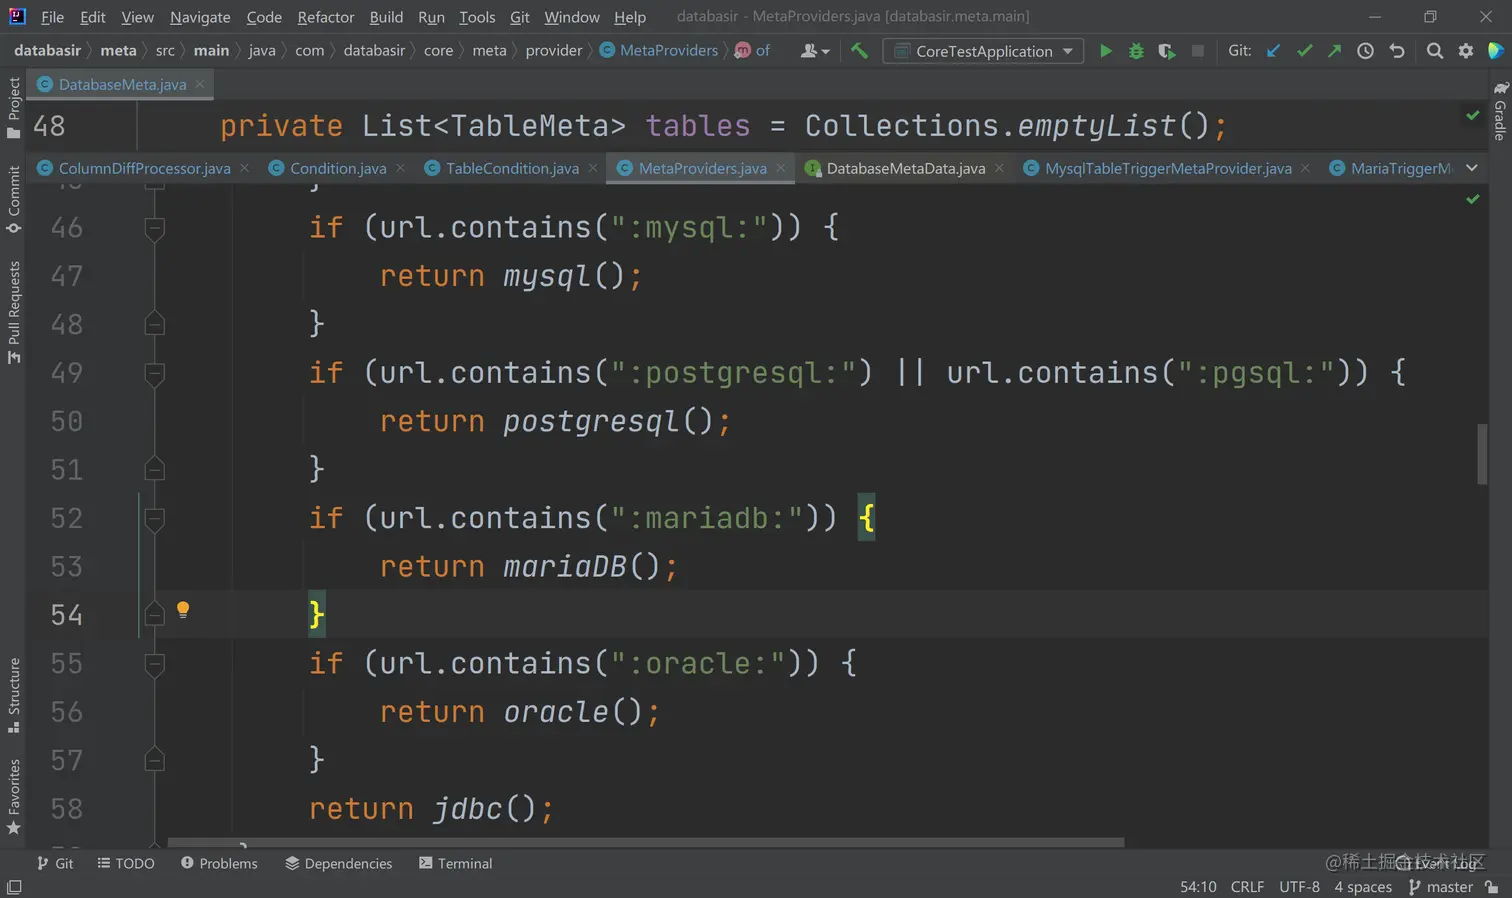Open the Dependencies tool window
This screenshot has height=898, width=1512.
point(338,863)
